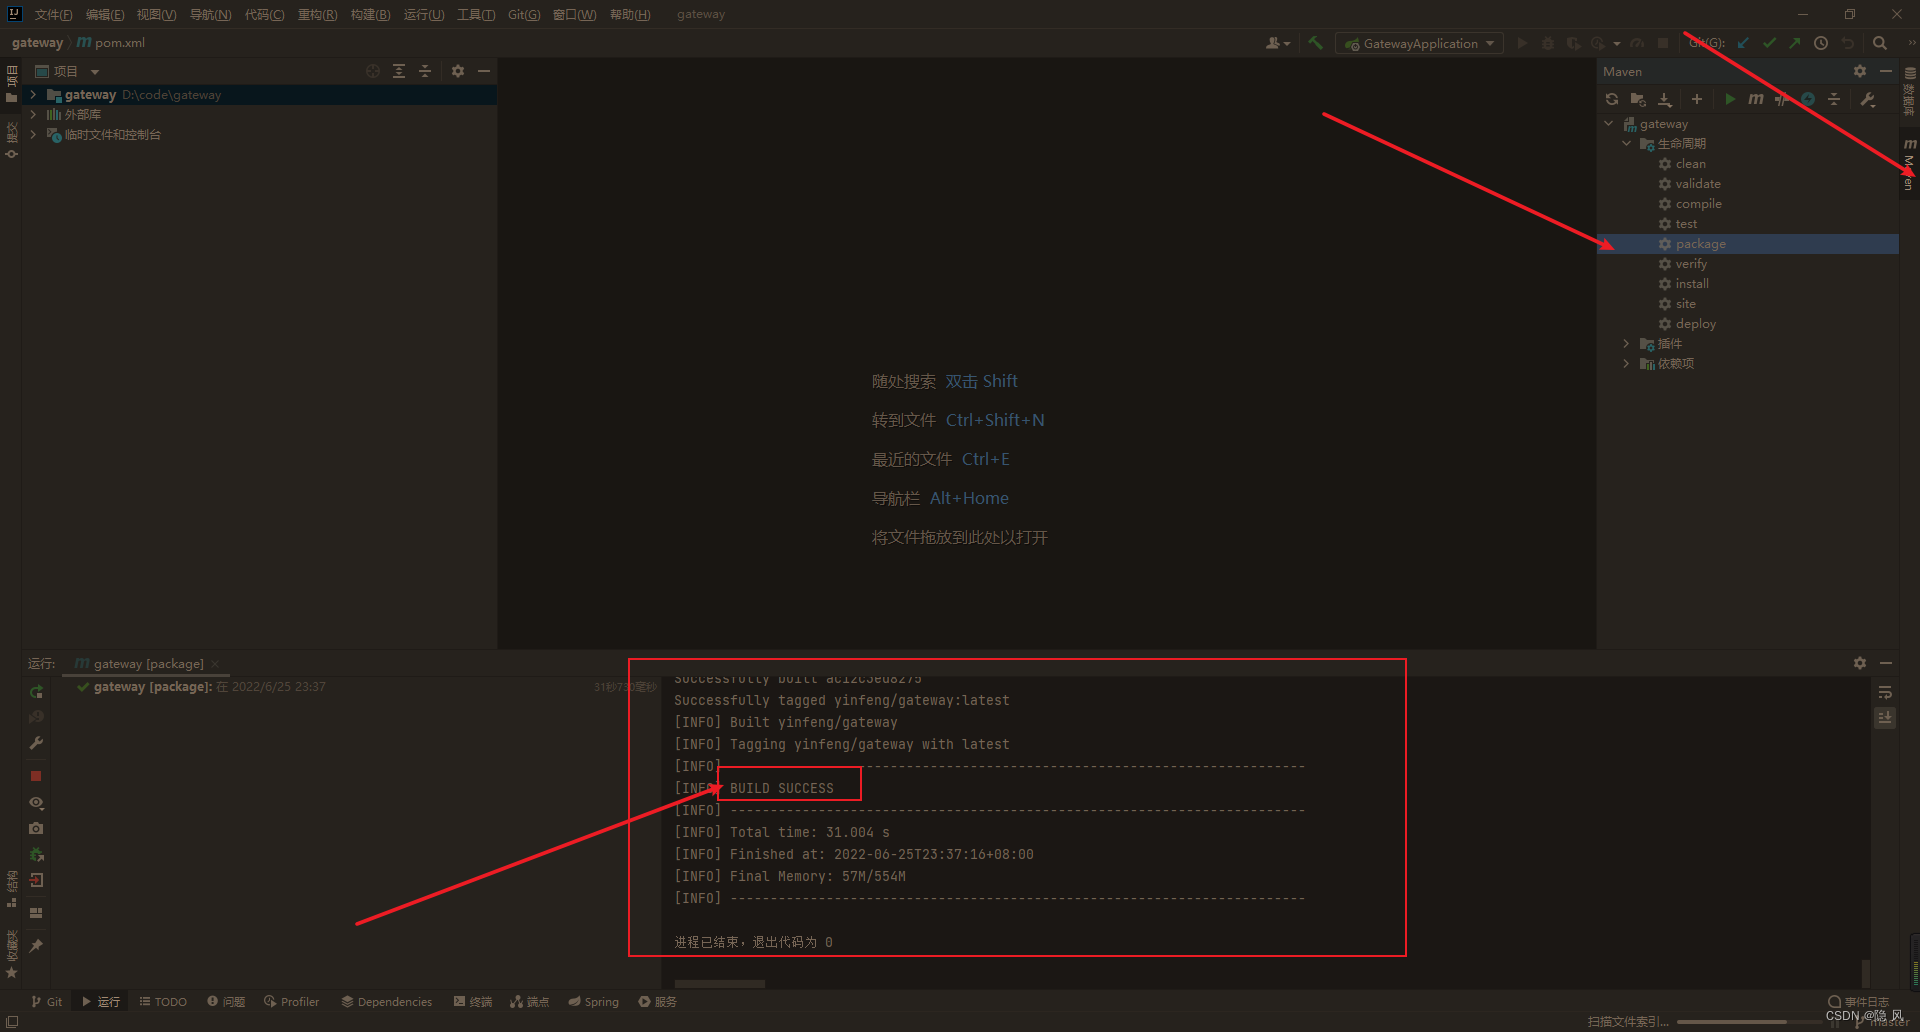Screen dimensions: 1920x1032
Task: Click the red stop button in Run panel
Action: pyautogui.click(x=36, y=776)
